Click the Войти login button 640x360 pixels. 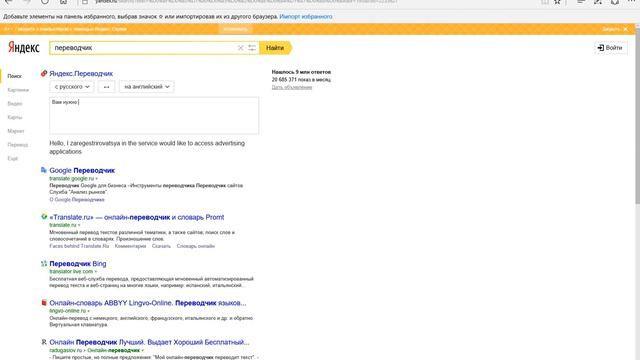(x=611, y=48)
